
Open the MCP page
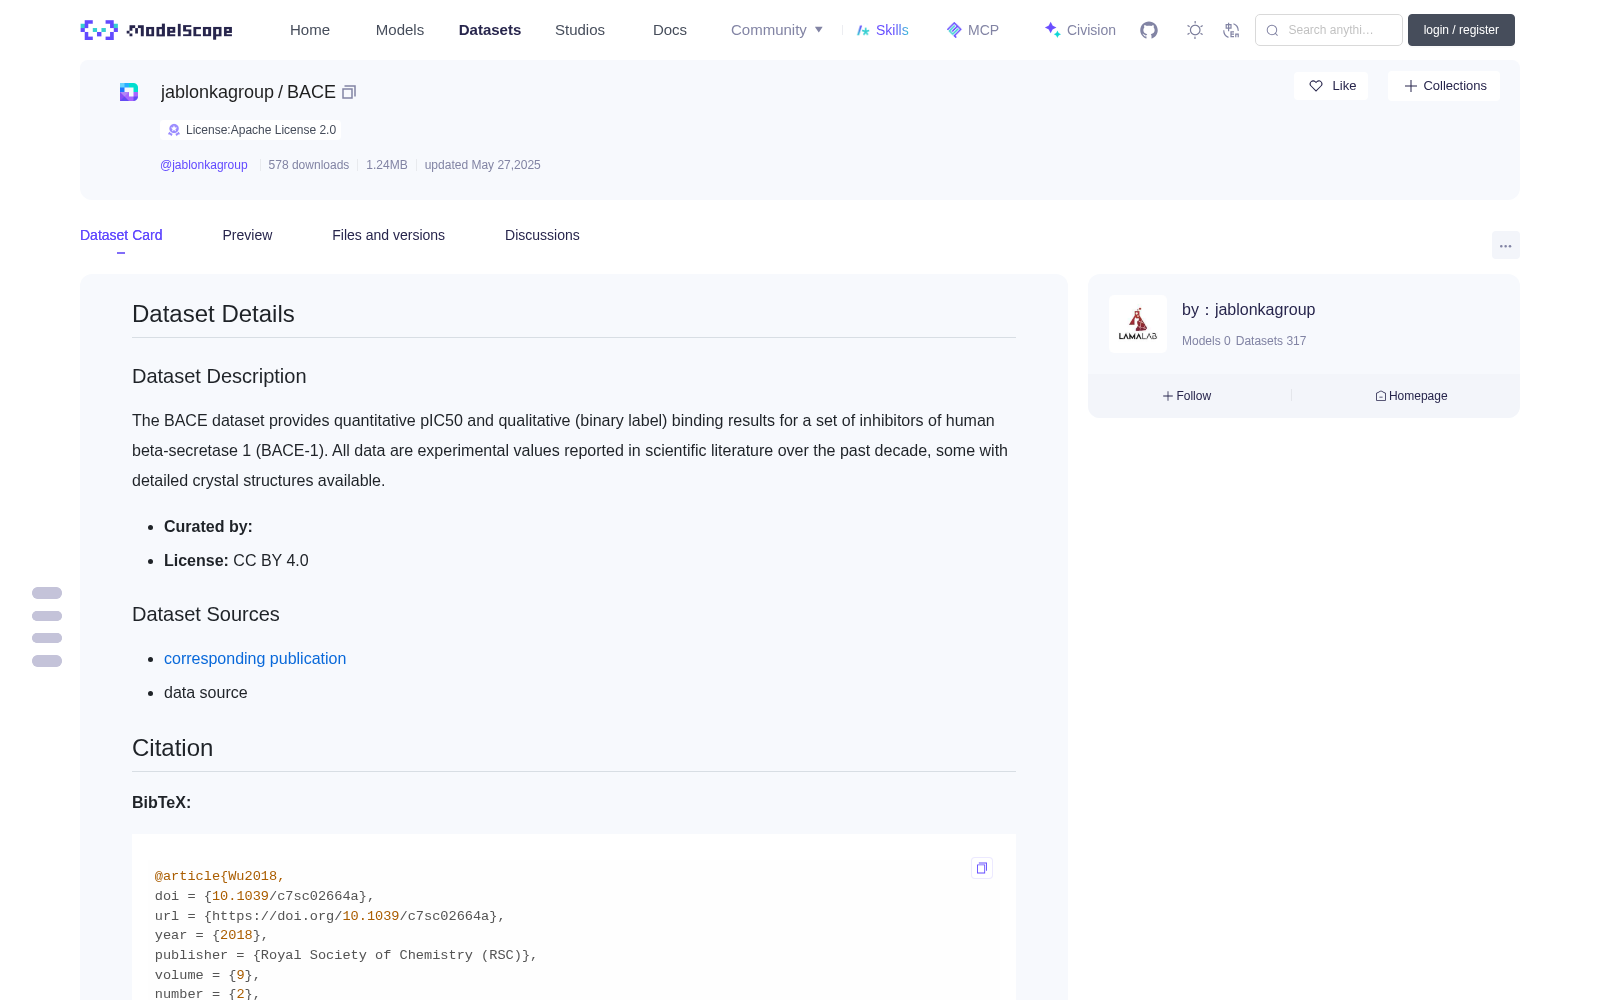[x=972, y=30]
